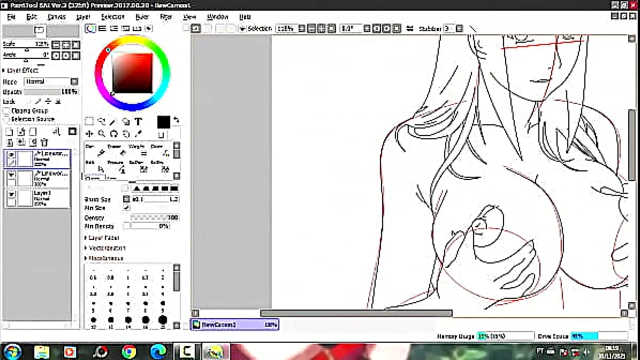Click the canvas horizontal scrollbar
The height and width of the screenshot is (360, 640).
coord(356,313)
